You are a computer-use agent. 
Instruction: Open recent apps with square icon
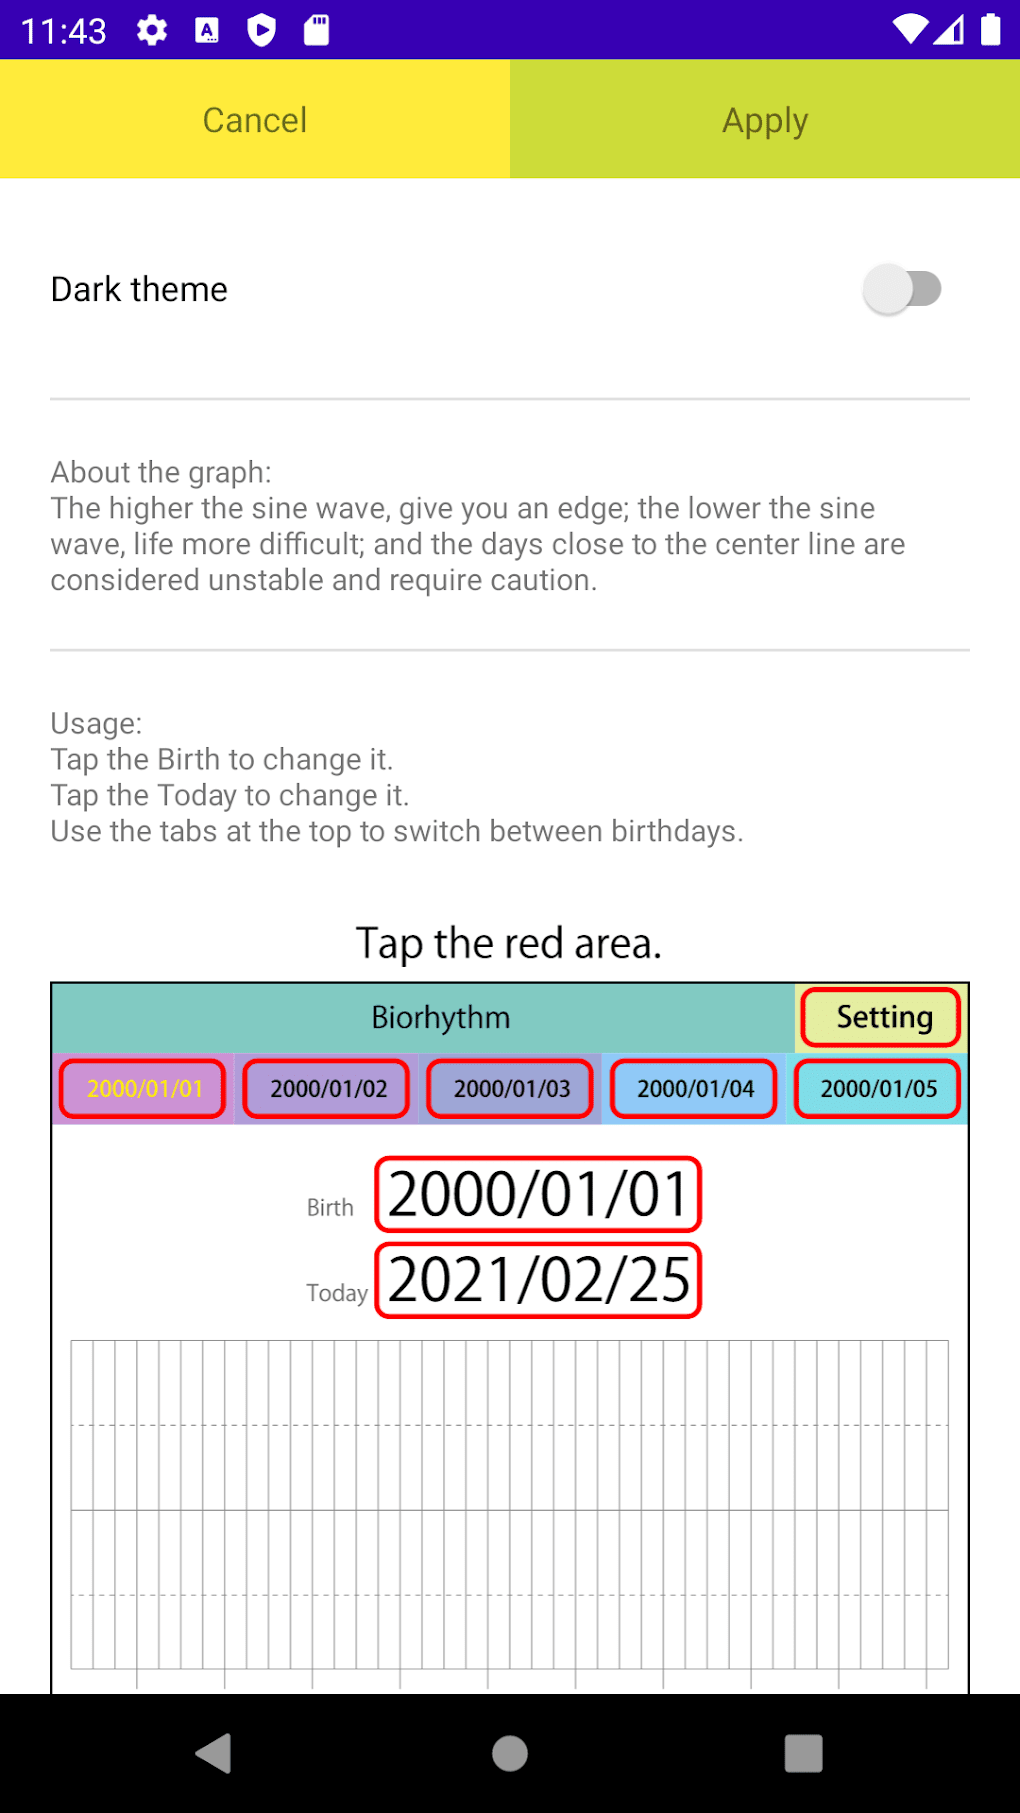[x=803, y=1753]
